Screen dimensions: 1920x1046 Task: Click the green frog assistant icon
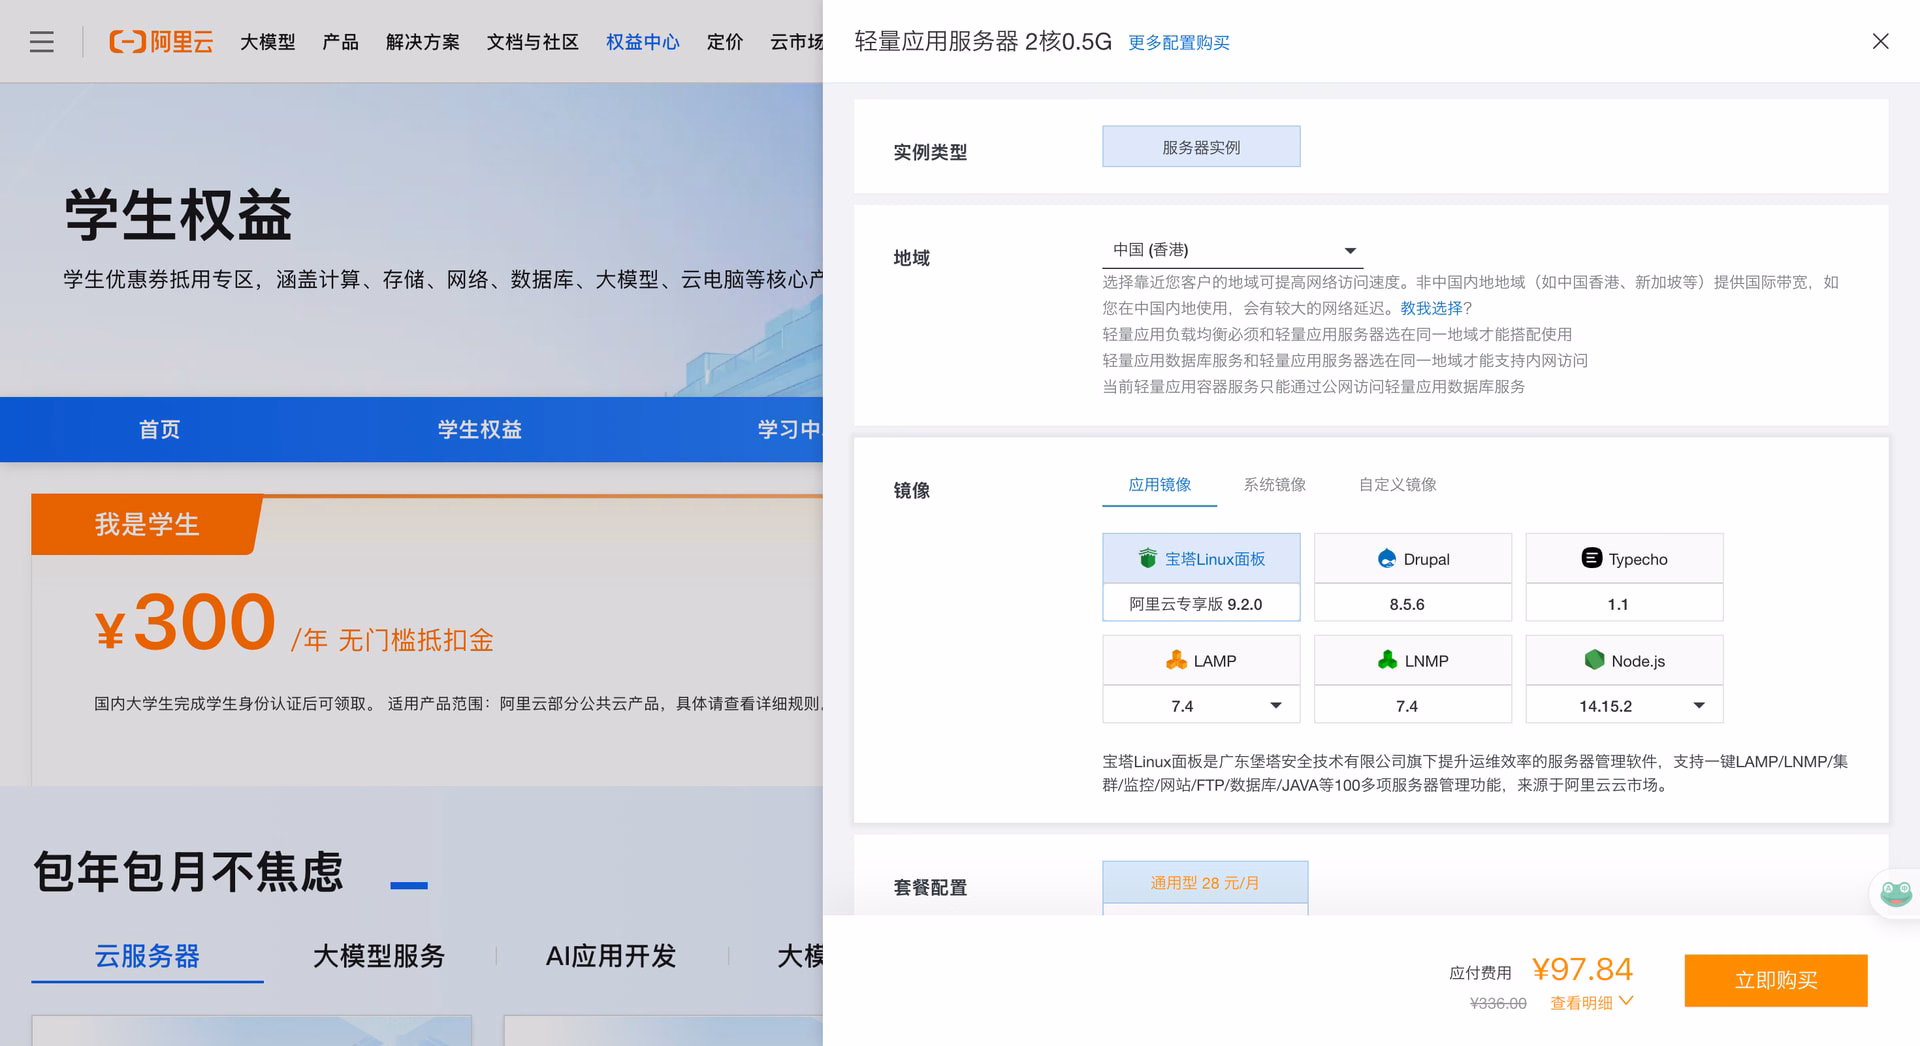[1895, 893]
